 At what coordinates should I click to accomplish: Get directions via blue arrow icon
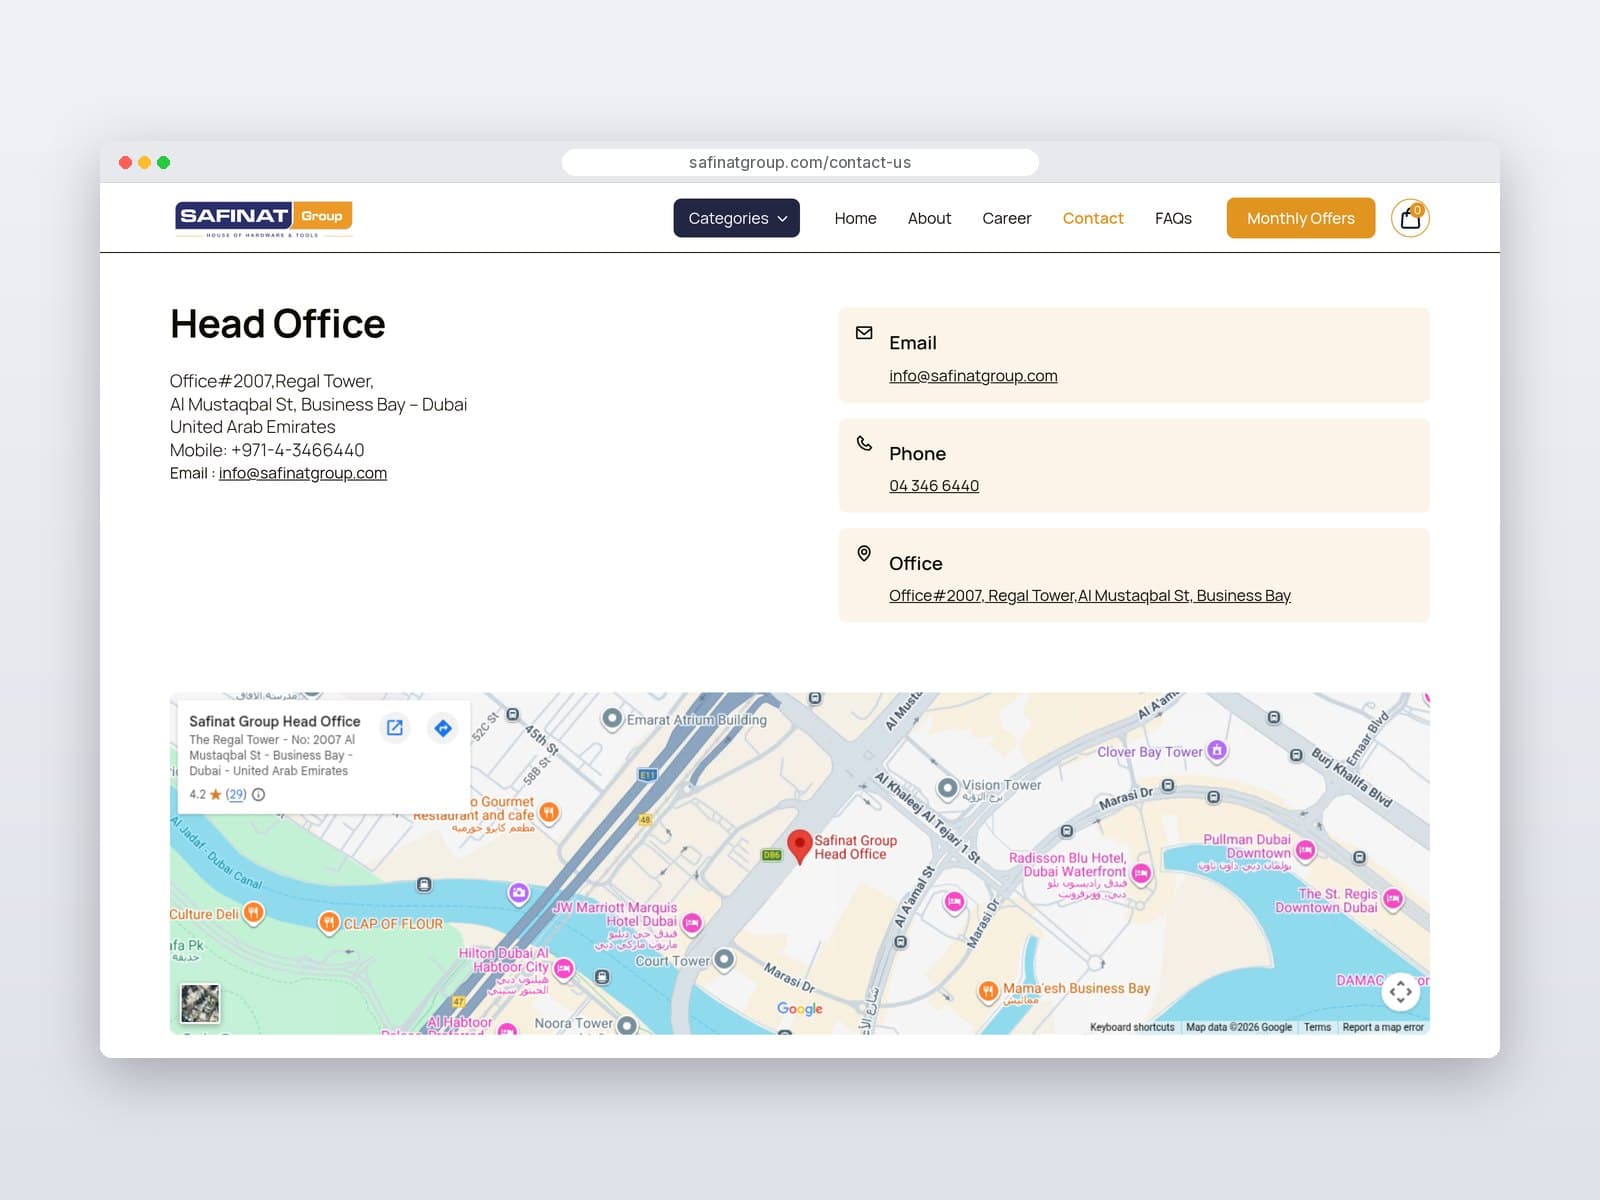pyautogui.click(x=443, y=728)
